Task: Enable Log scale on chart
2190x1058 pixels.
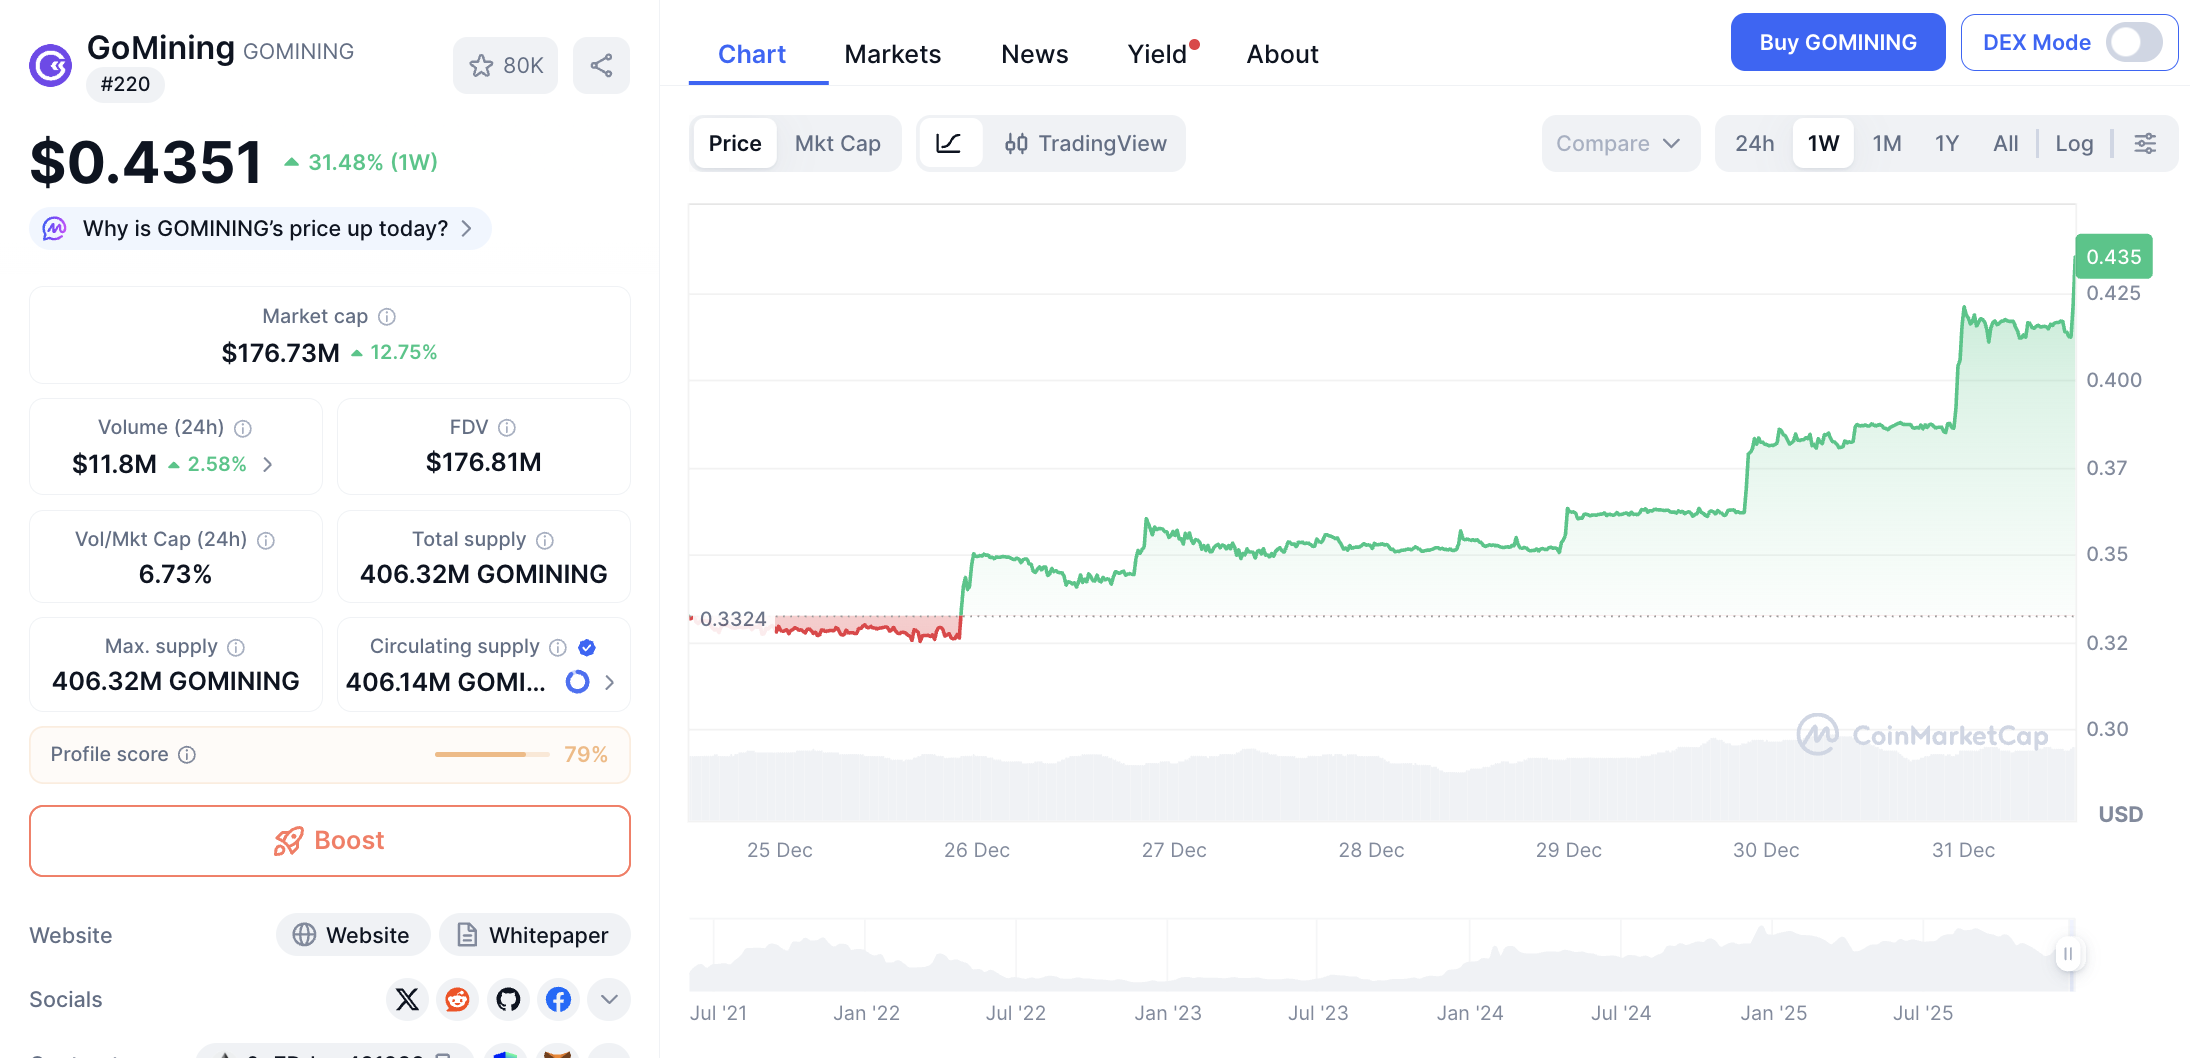Action: click(2073, 143)
